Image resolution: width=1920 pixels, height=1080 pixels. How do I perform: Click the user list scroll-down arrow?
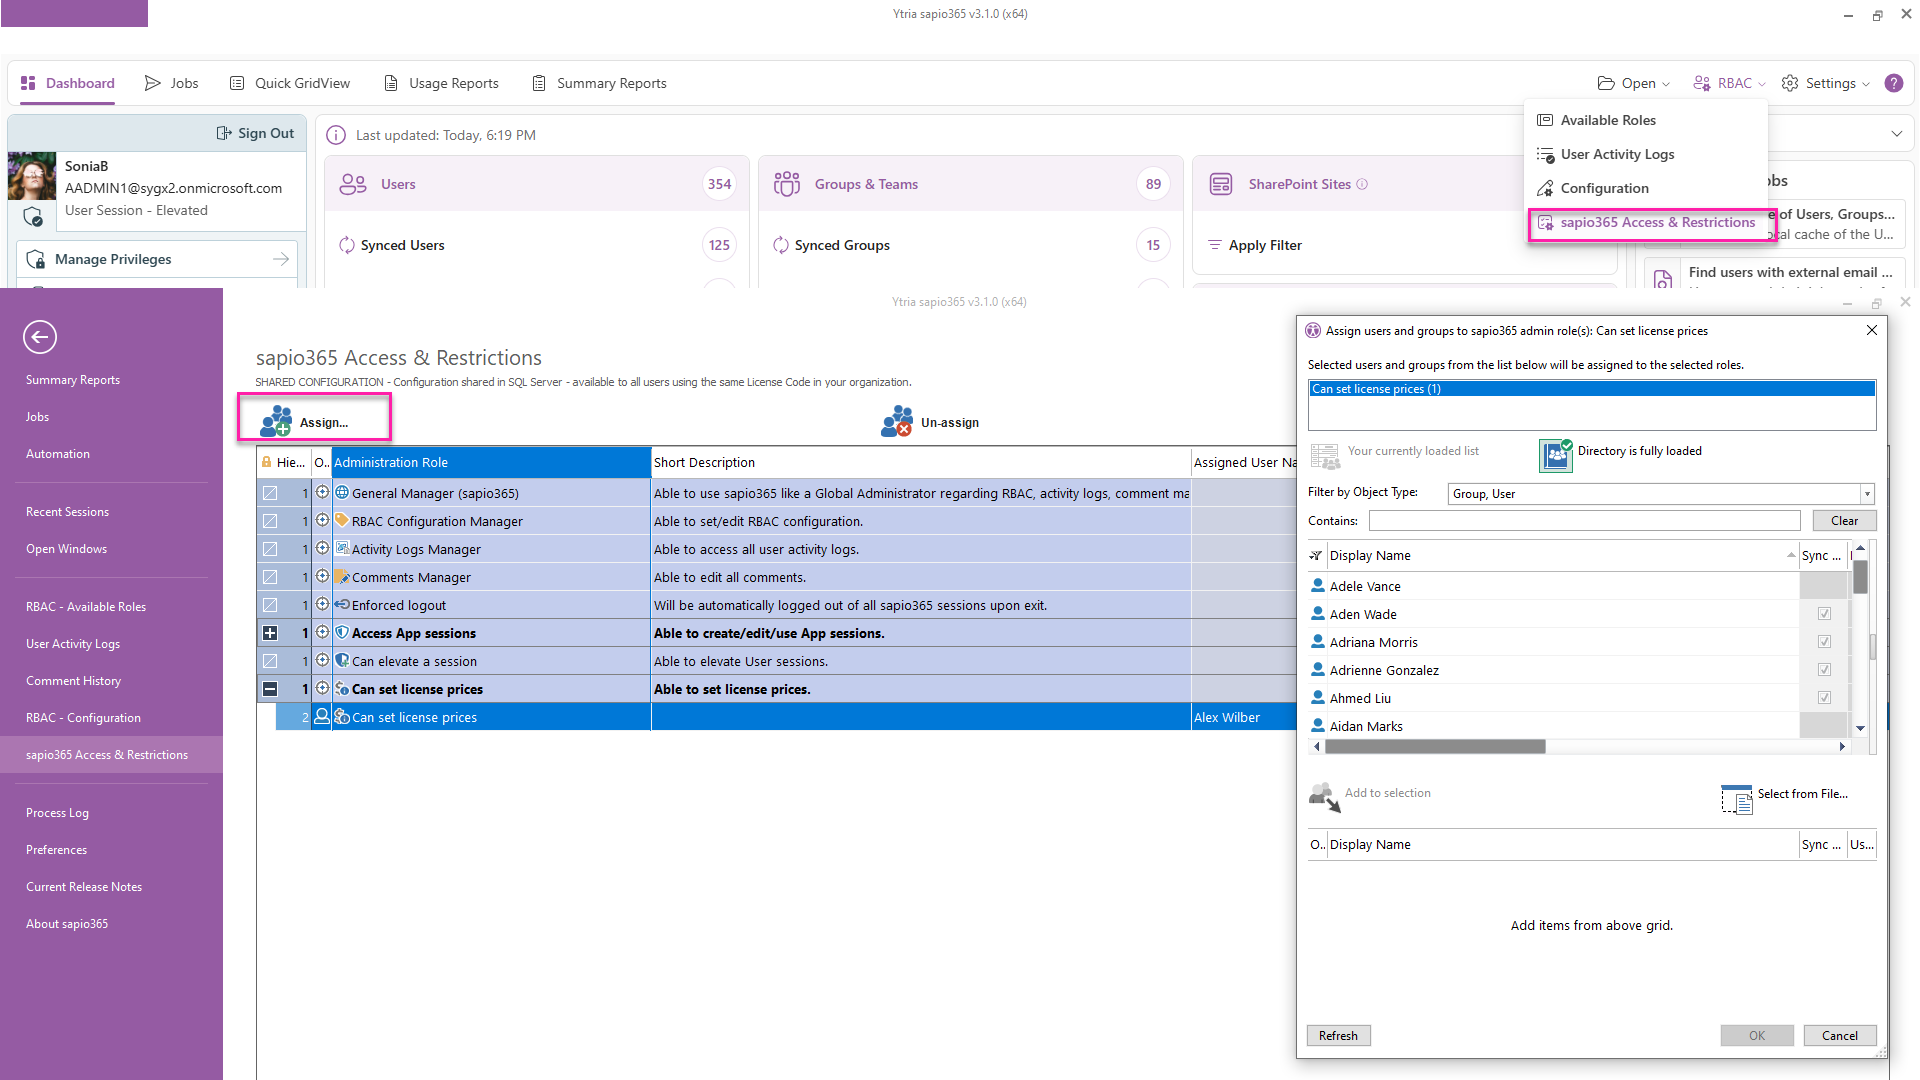(x=1860, y=728)
